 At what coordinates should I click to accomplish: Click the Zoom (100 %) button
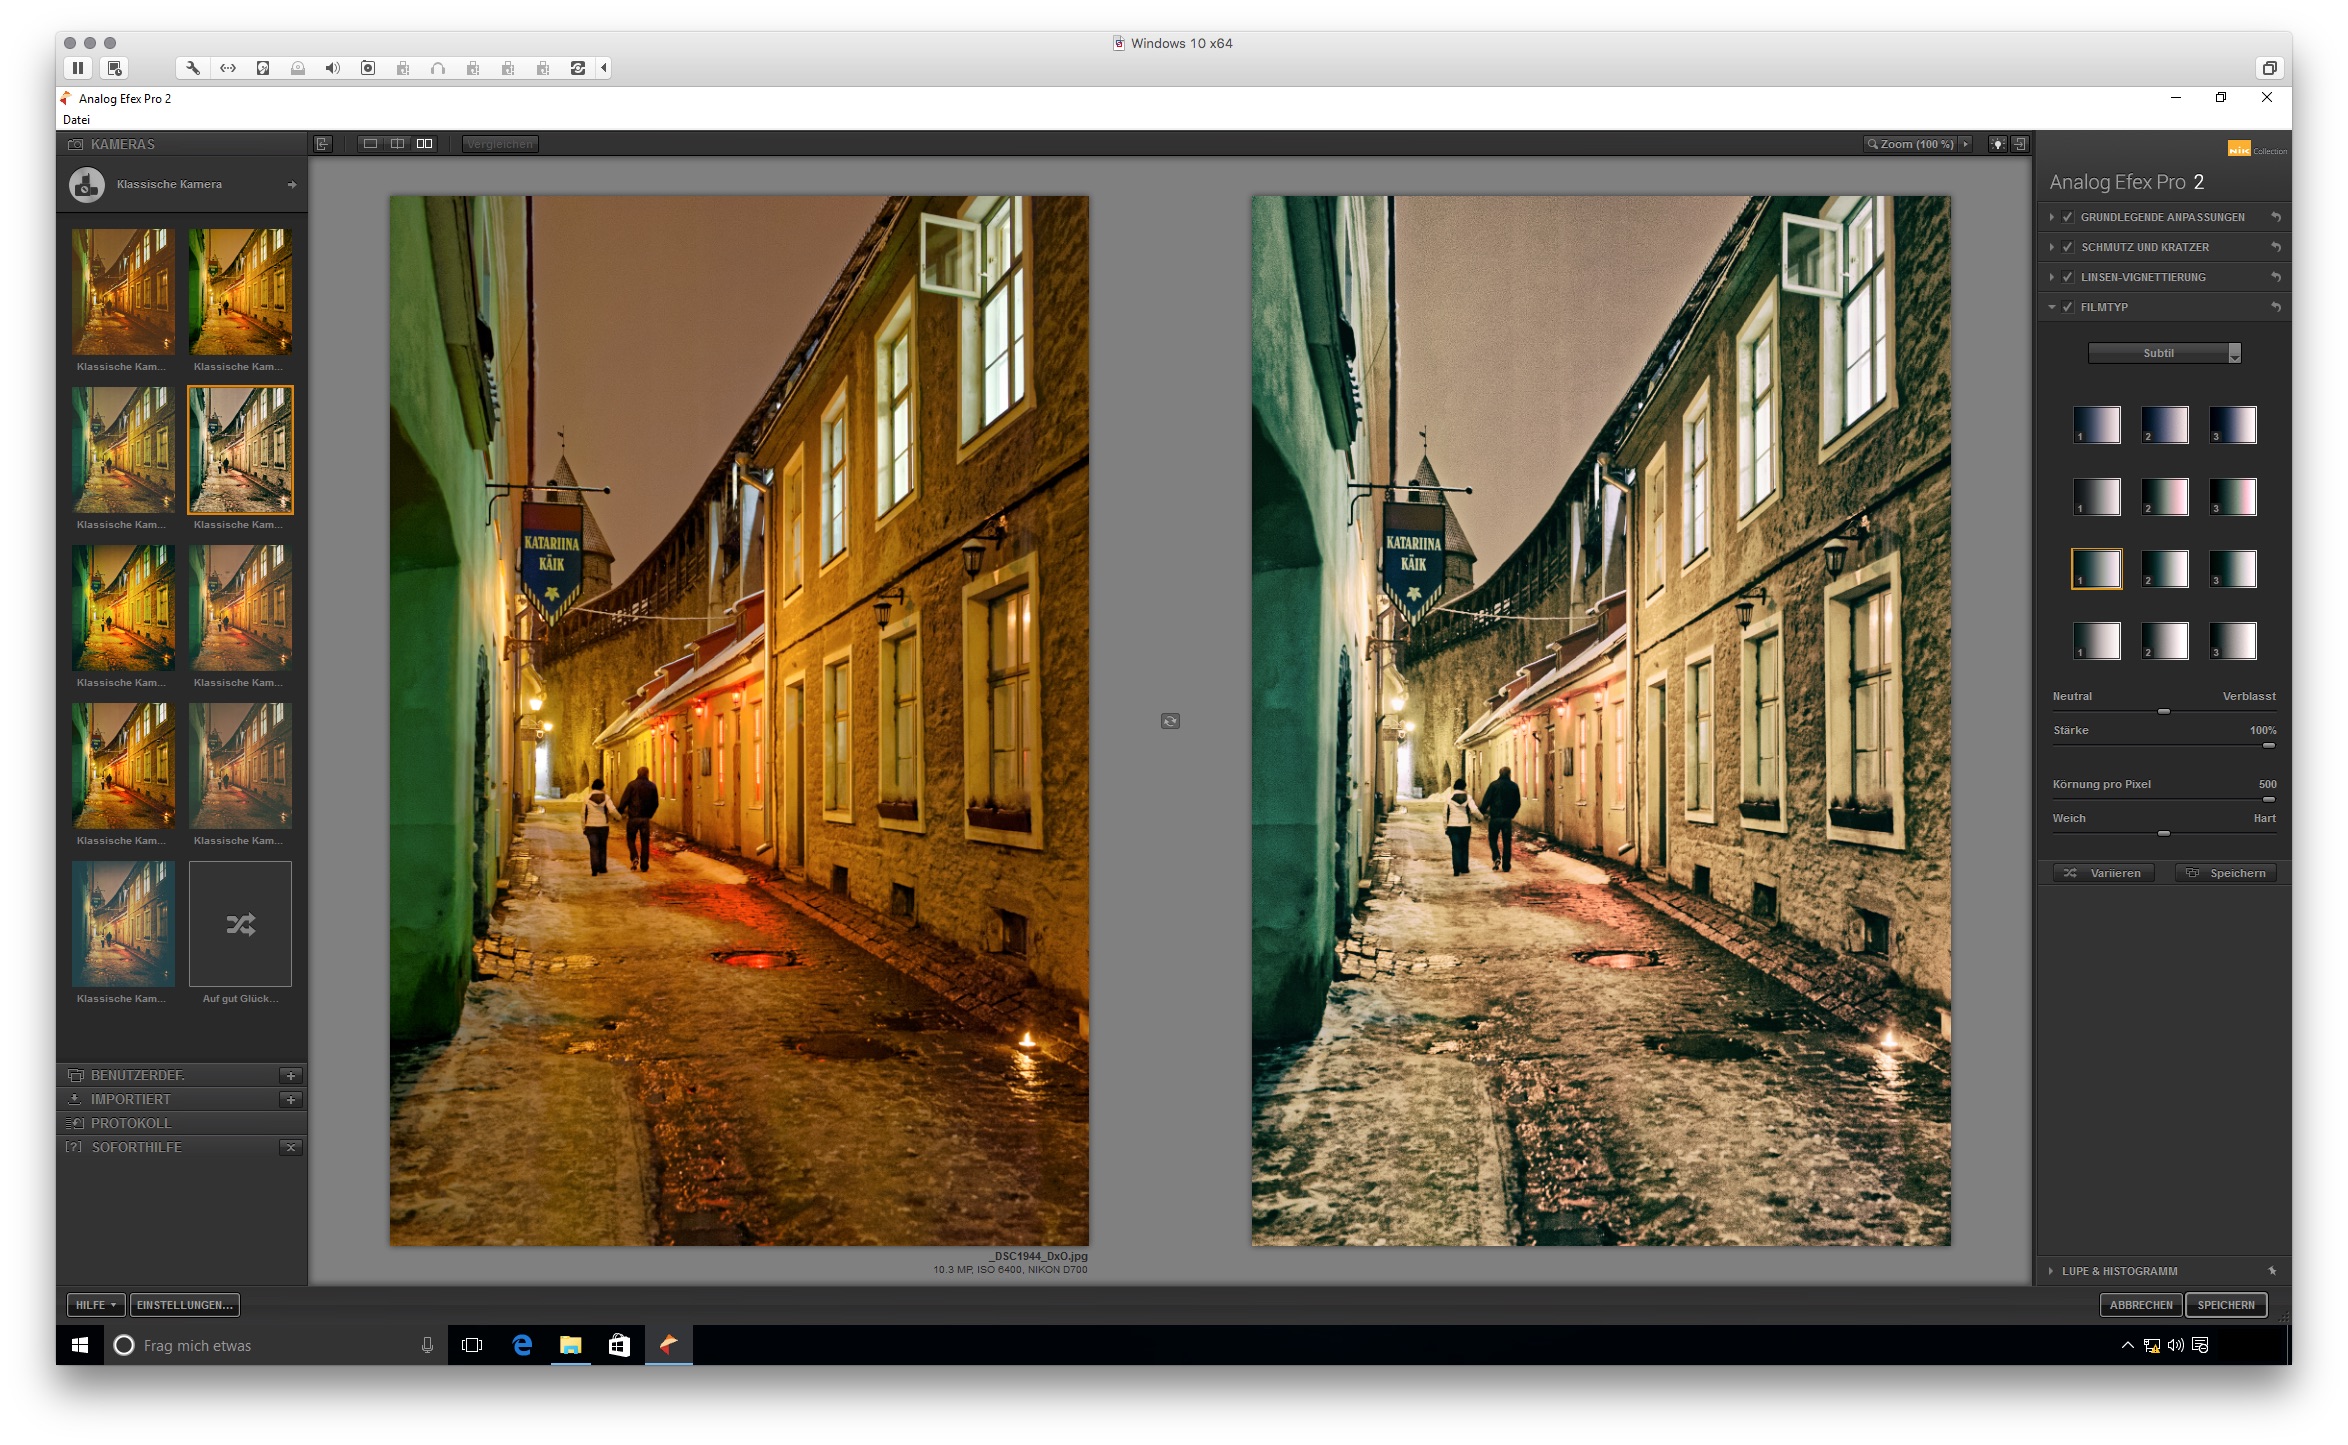pyautogui.click(x=1910, y=144)
